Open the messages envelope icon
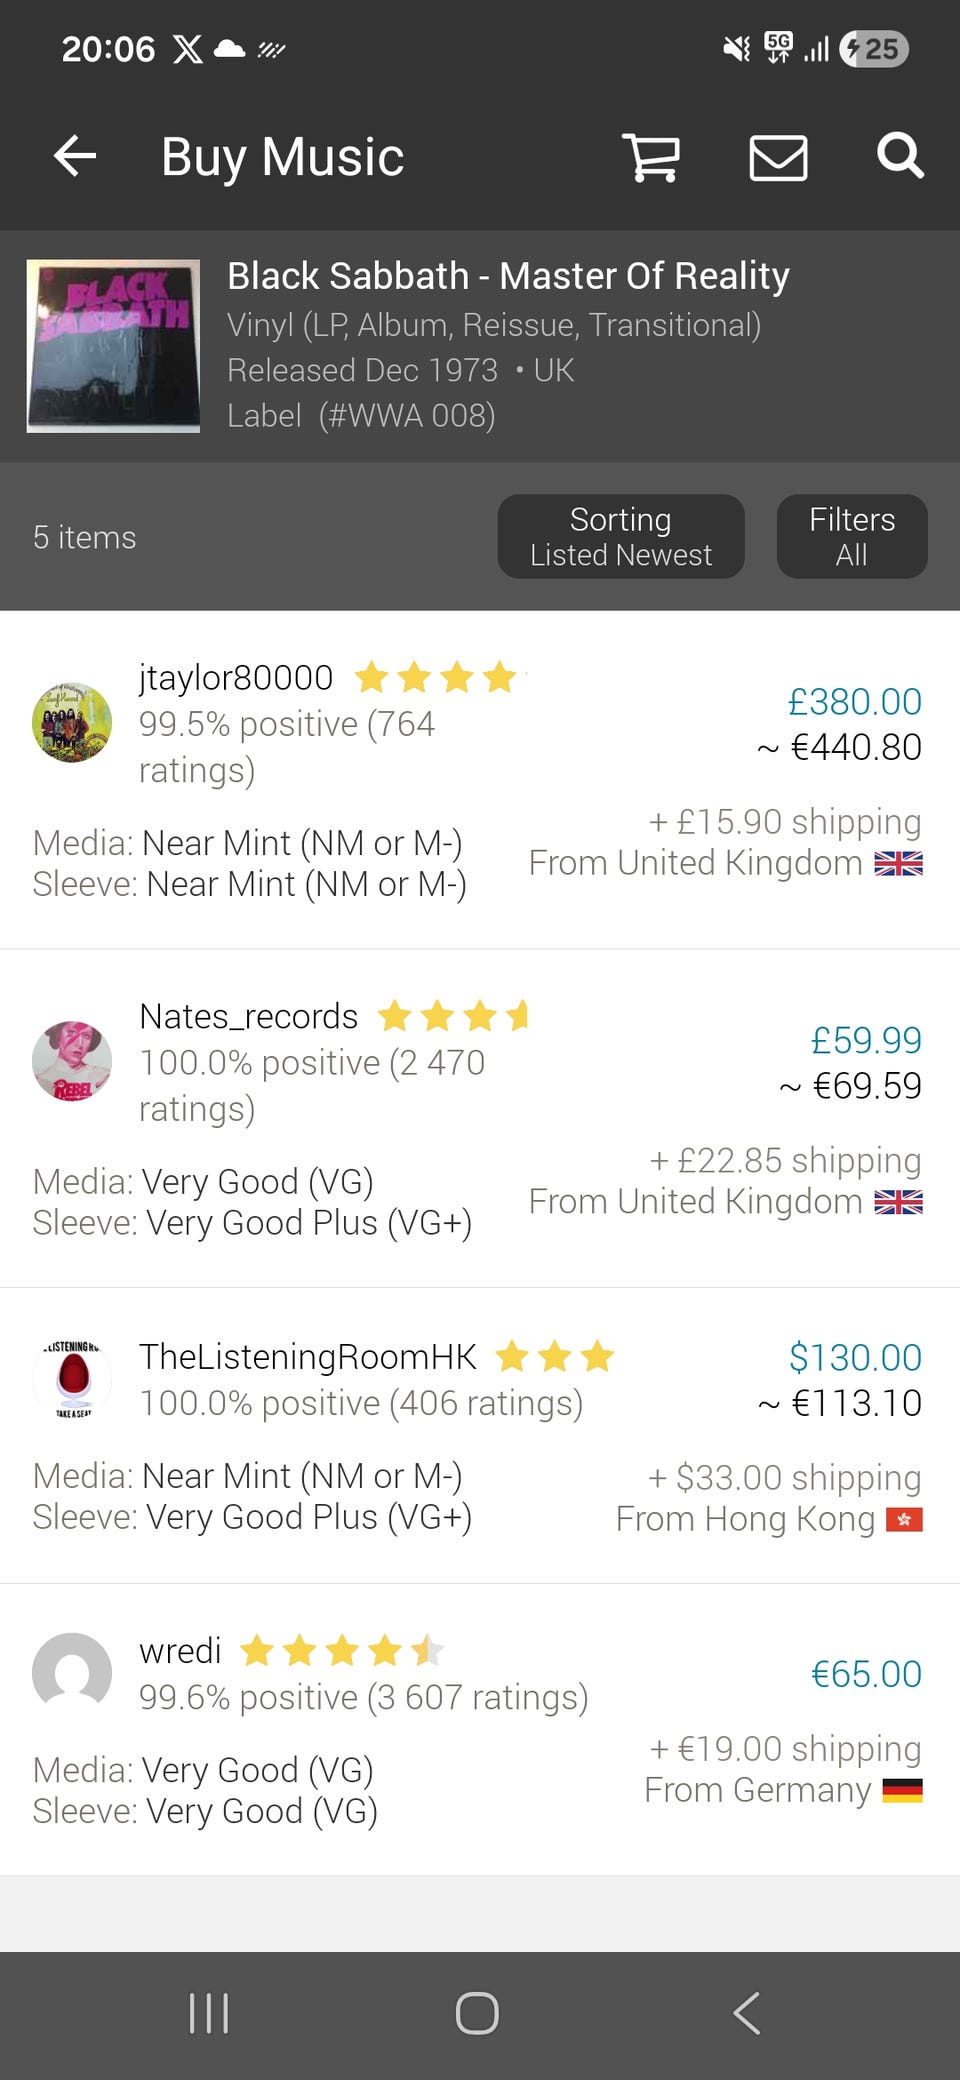This screenshot has width=960, height=2080. click(778, 158)
